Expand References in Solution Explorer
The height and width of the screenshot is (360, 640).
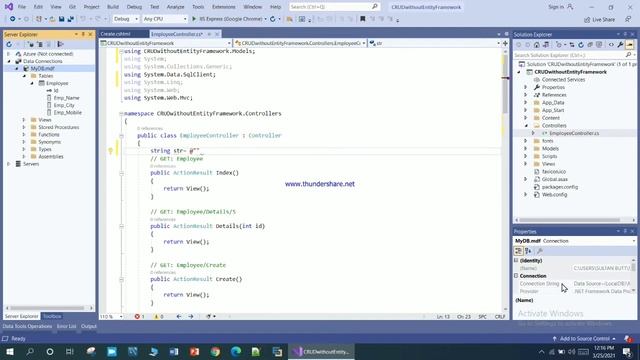coord(526,95)
